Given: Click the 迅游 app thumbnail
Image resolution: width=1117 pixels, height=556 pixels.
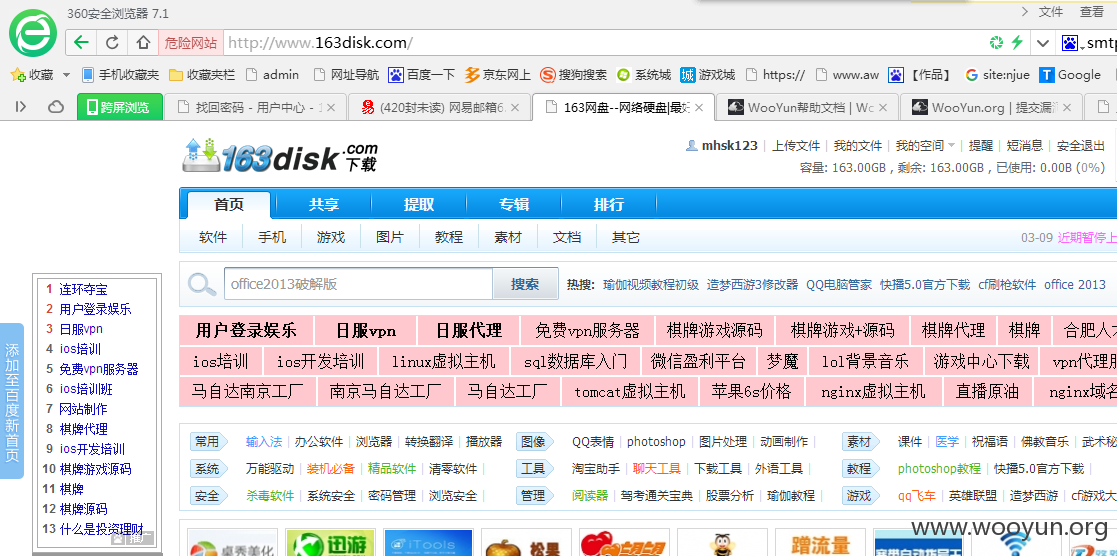Looking at the screenshot, I should 330,542.
